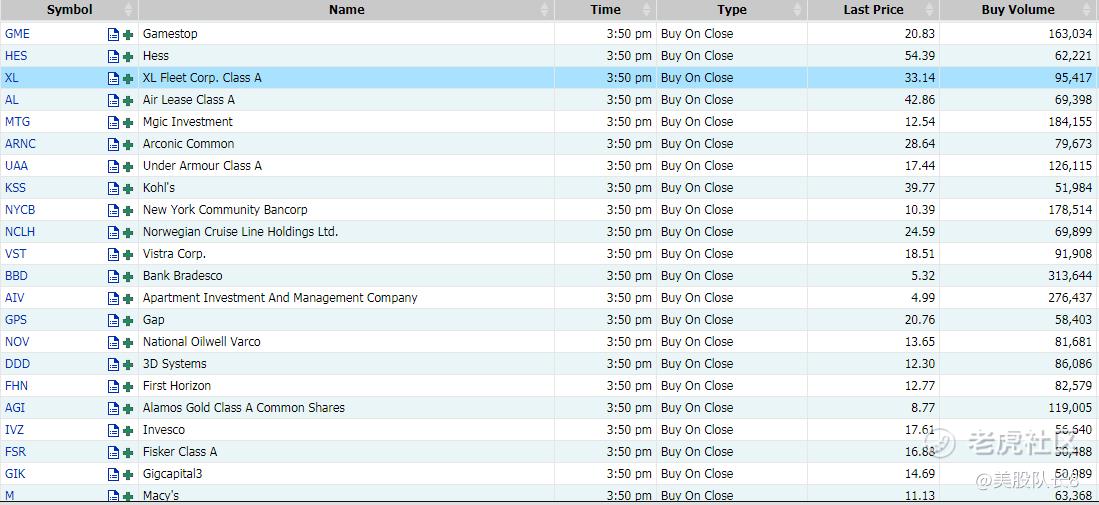The height and width of the screenshot is (505, 1099).
Task: Add AIV using its plus icon
Action: click(128, 299)
